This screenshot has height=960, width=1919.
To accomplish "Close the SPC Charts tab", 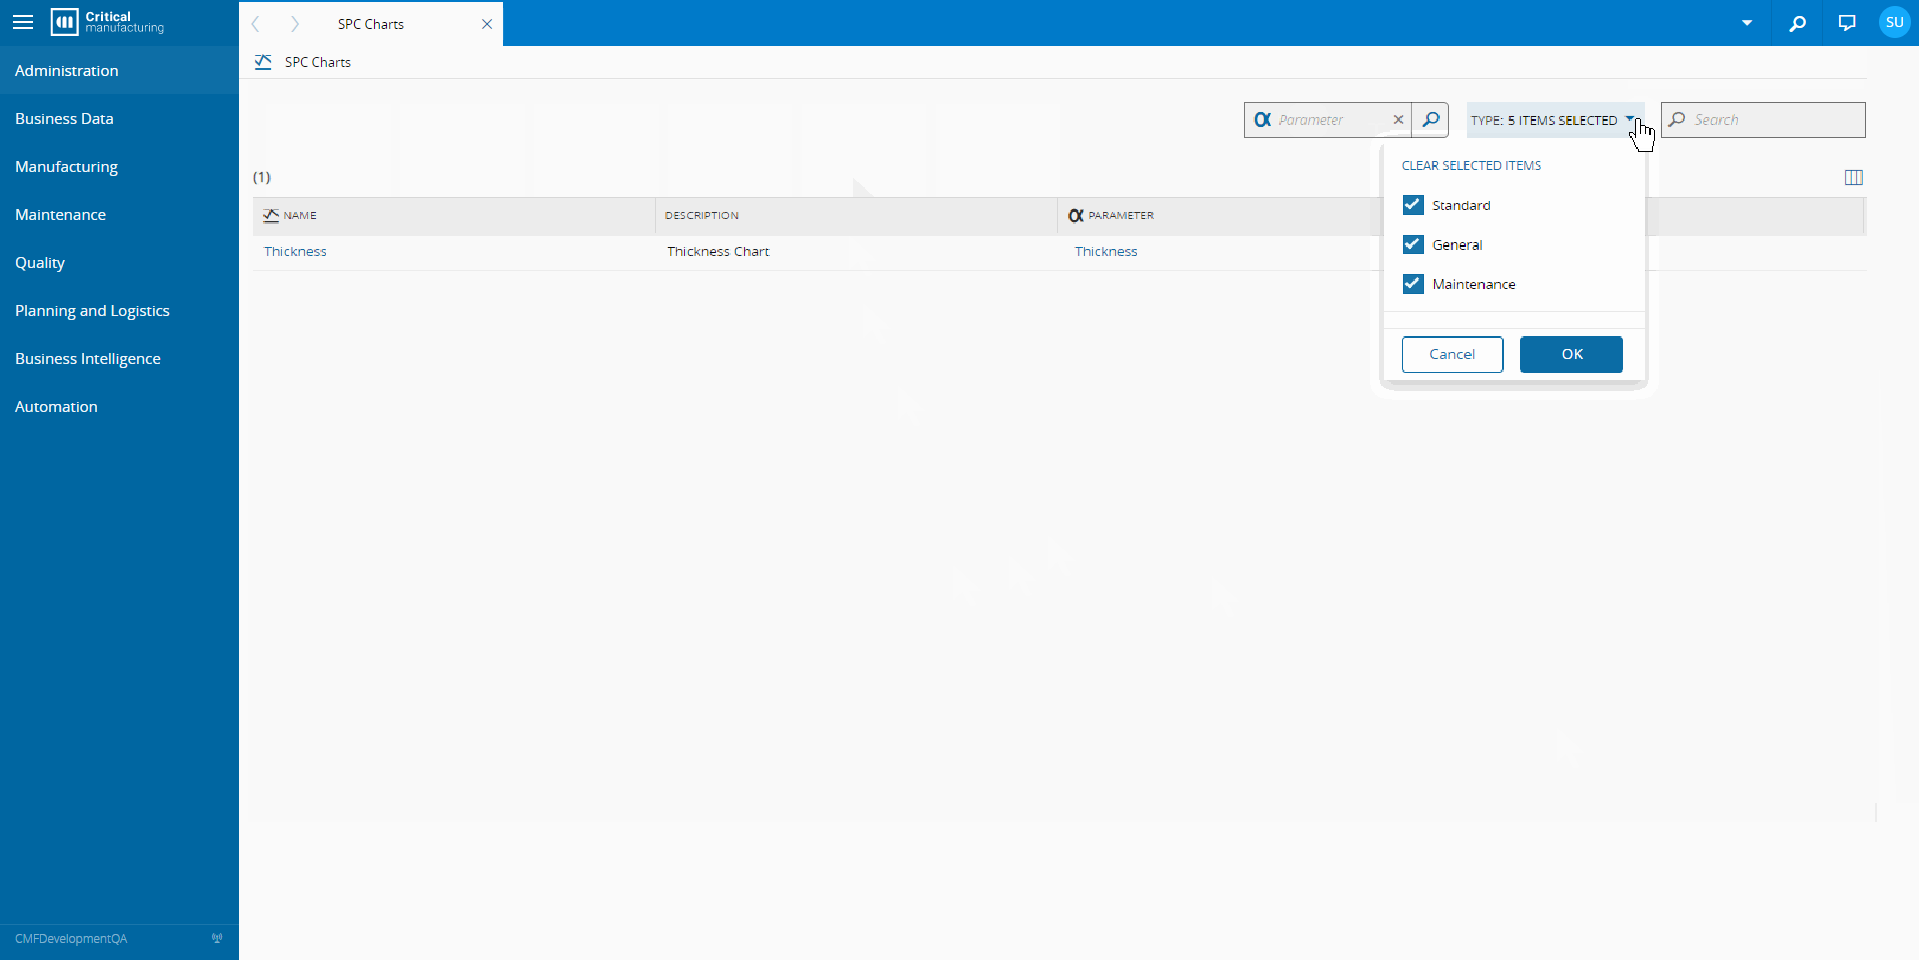I will 487,24.
